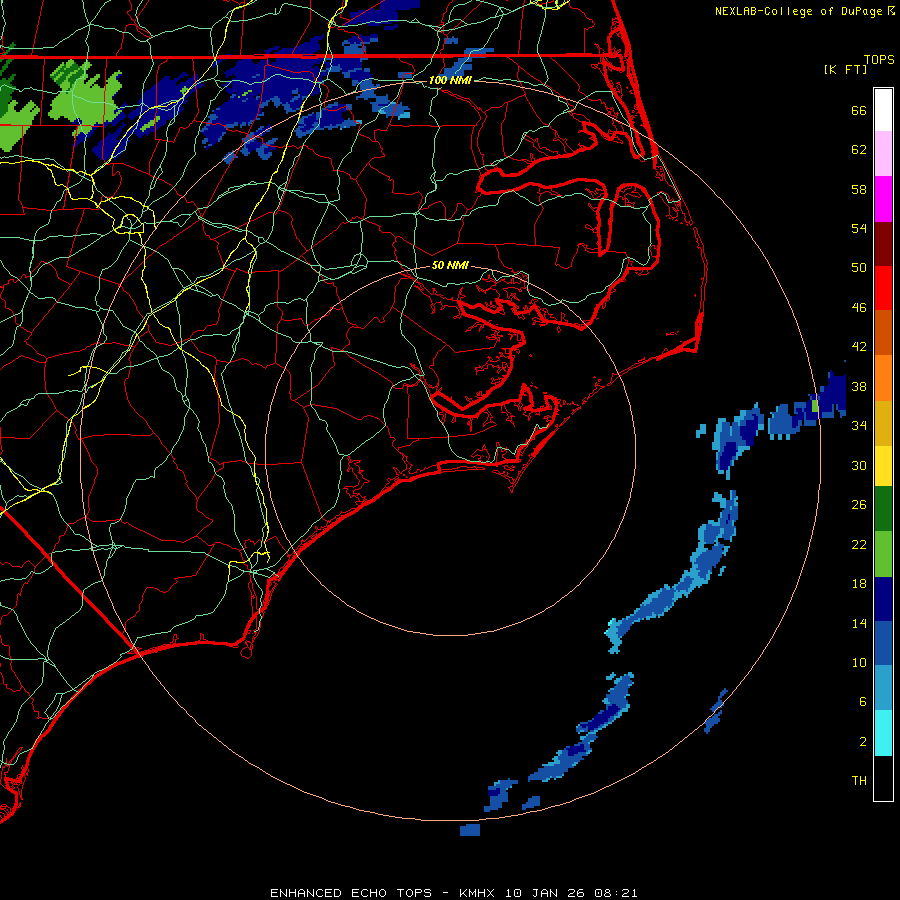Viewport: 900px width, 900px height.
Task: Click the bright red legend swatch
Action: (883, 288)
